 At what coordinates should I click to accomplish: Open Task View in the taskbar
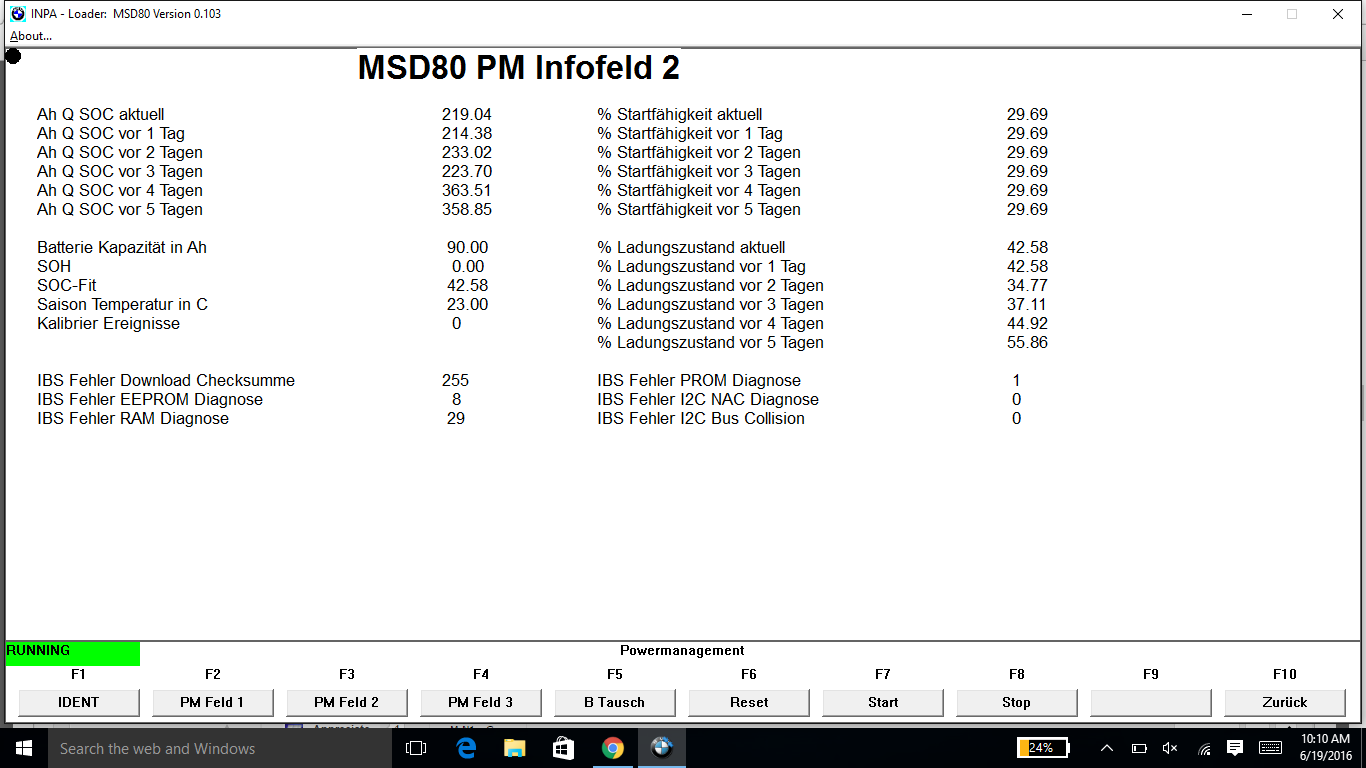pyautogui.click(x=415, y=748)
